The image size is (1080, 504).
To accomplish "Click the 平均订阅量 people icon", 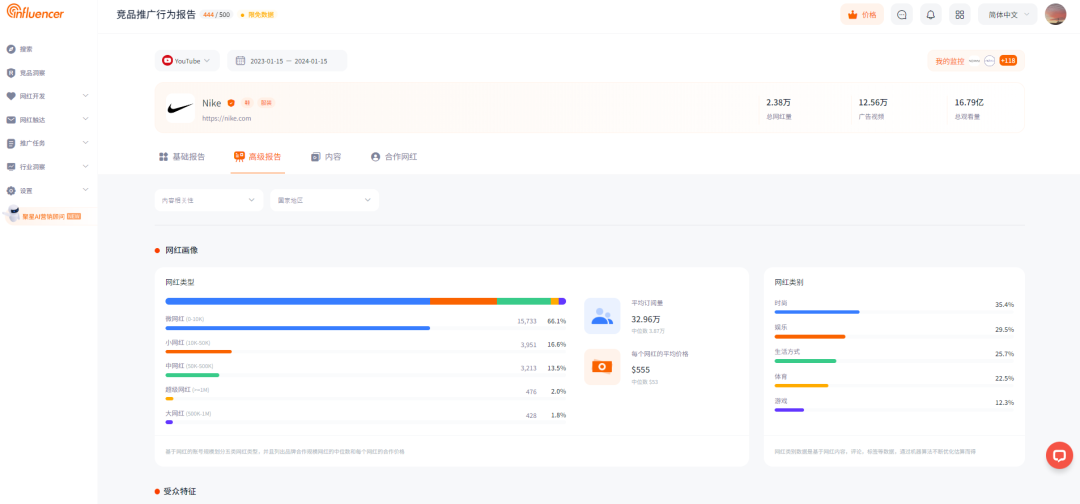I will coord(602,316).
